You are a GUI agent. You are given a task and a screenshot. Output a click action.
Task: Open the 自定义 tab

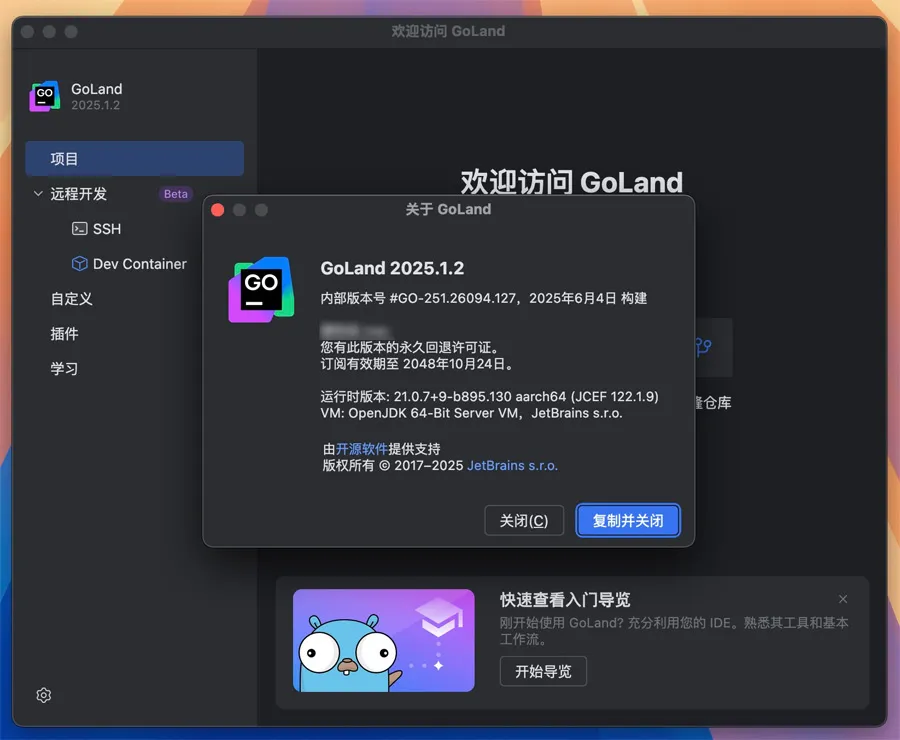click(72, 299)
